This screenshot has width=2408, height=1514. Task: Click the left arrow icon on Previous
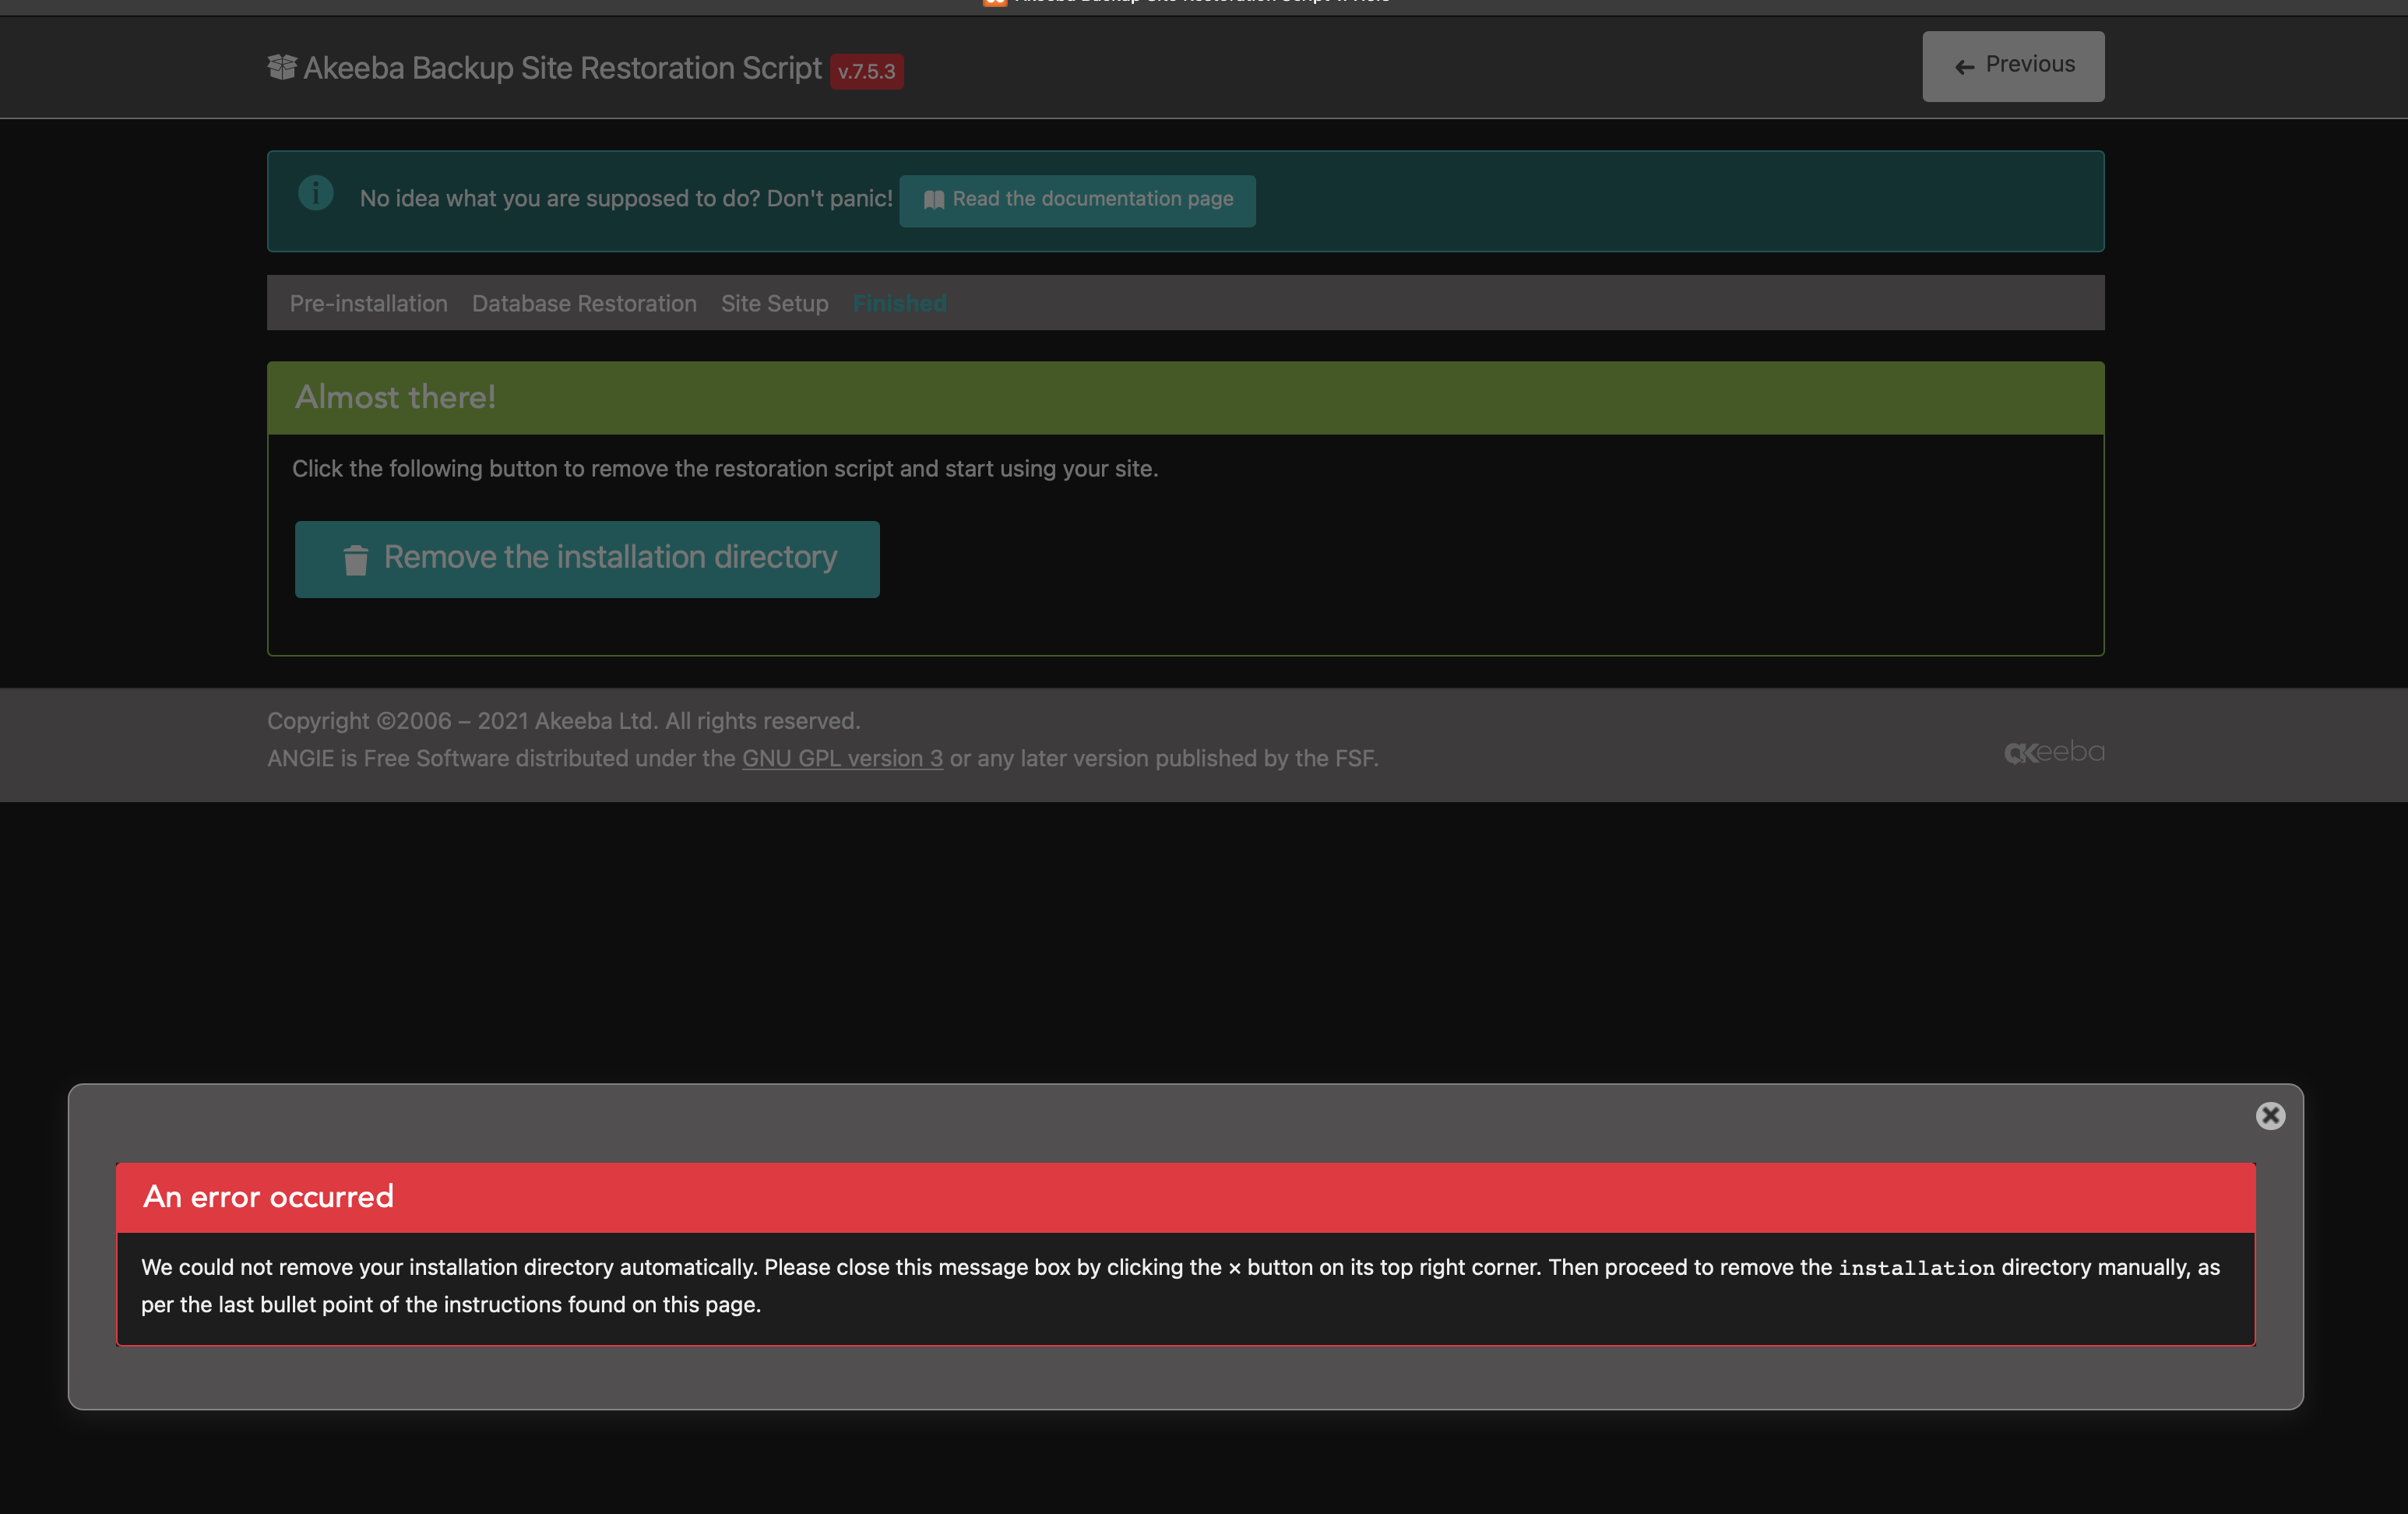1964,67
